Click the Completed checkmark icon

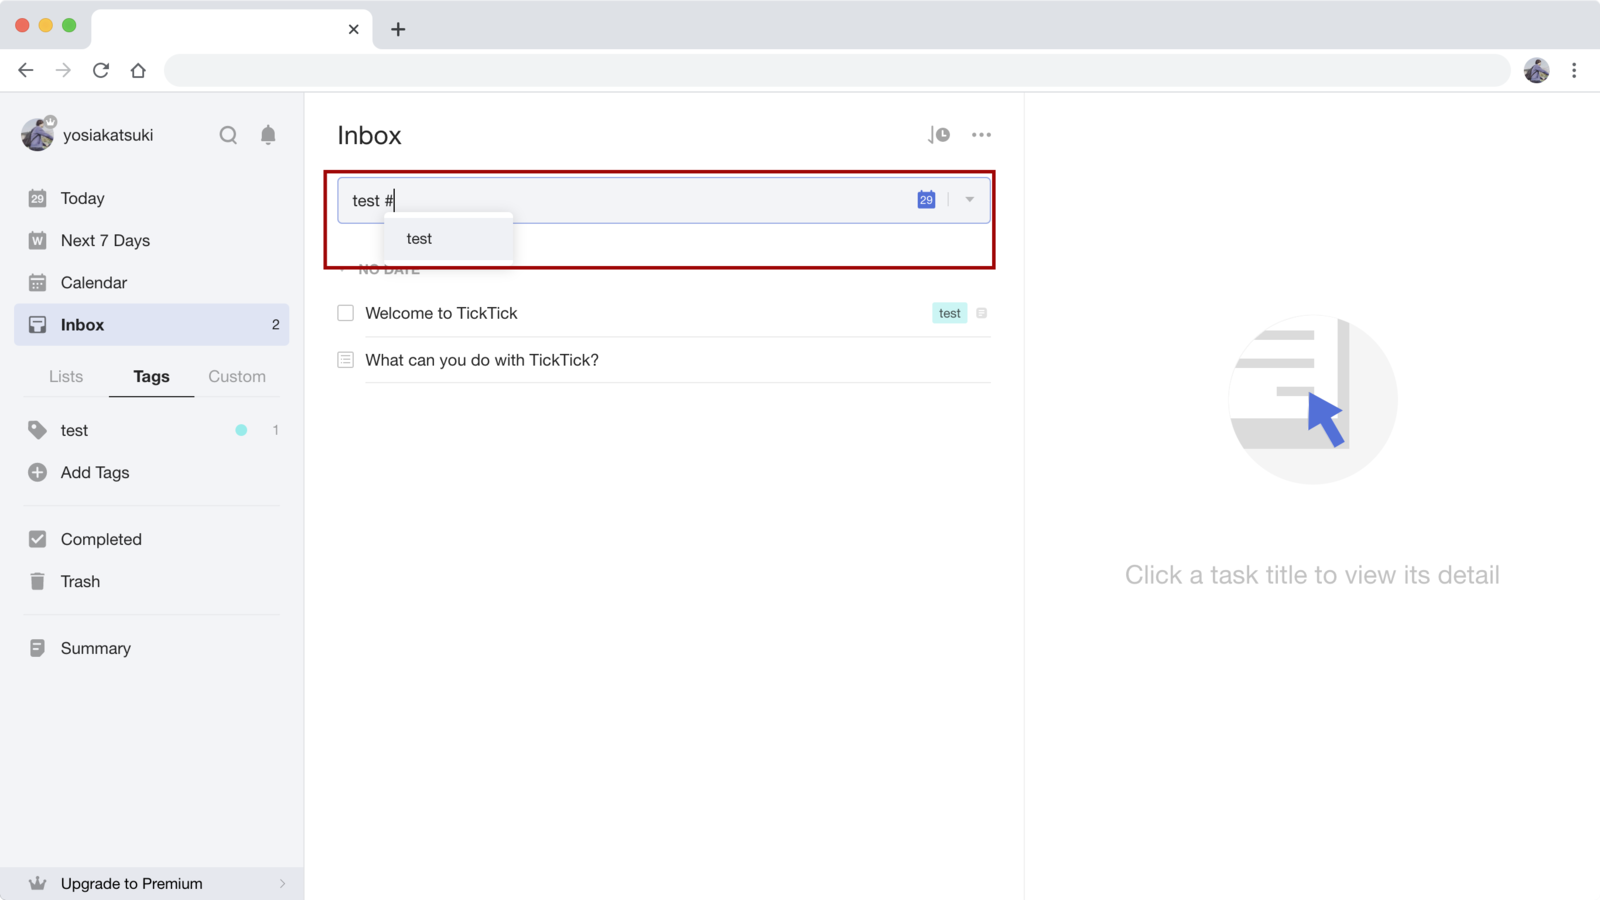click(x=37, y=539)
